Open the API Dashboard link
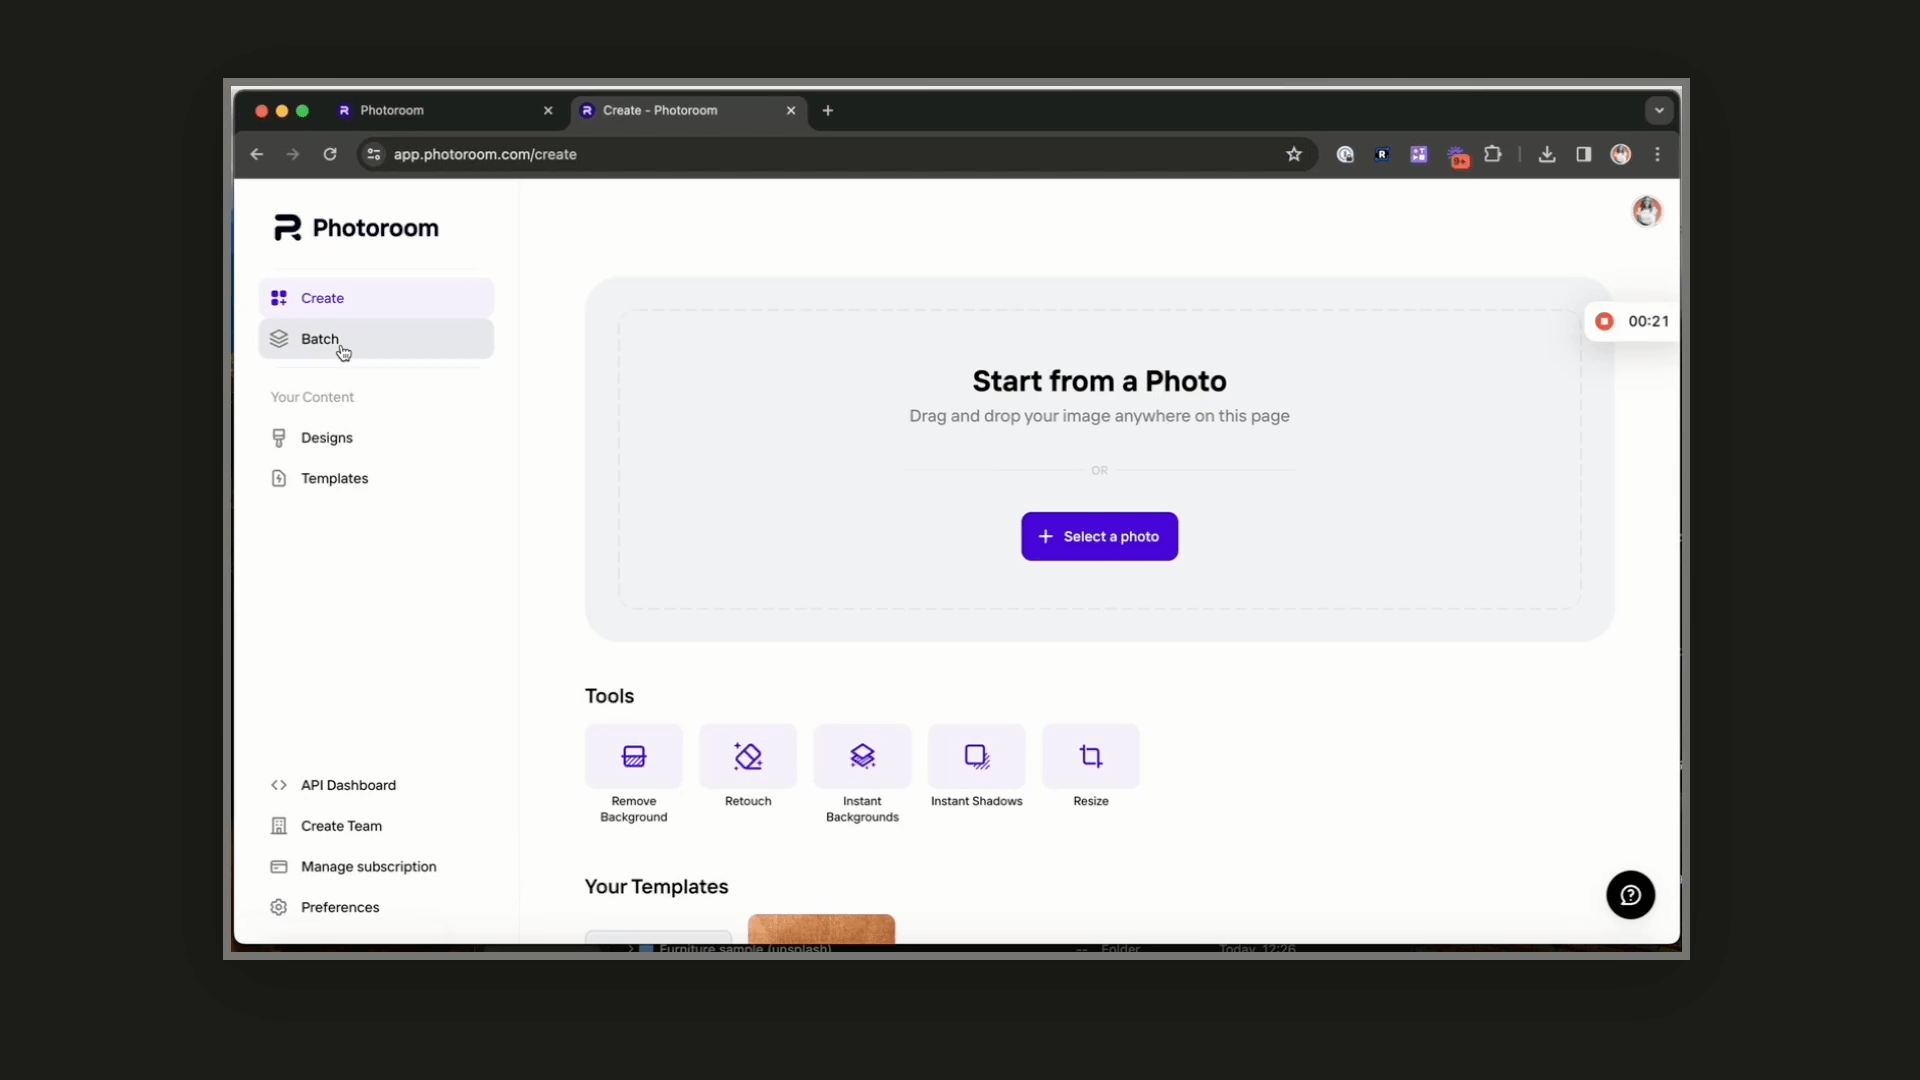Screen dimensions: 1920x1080 (x=376, y=785)
